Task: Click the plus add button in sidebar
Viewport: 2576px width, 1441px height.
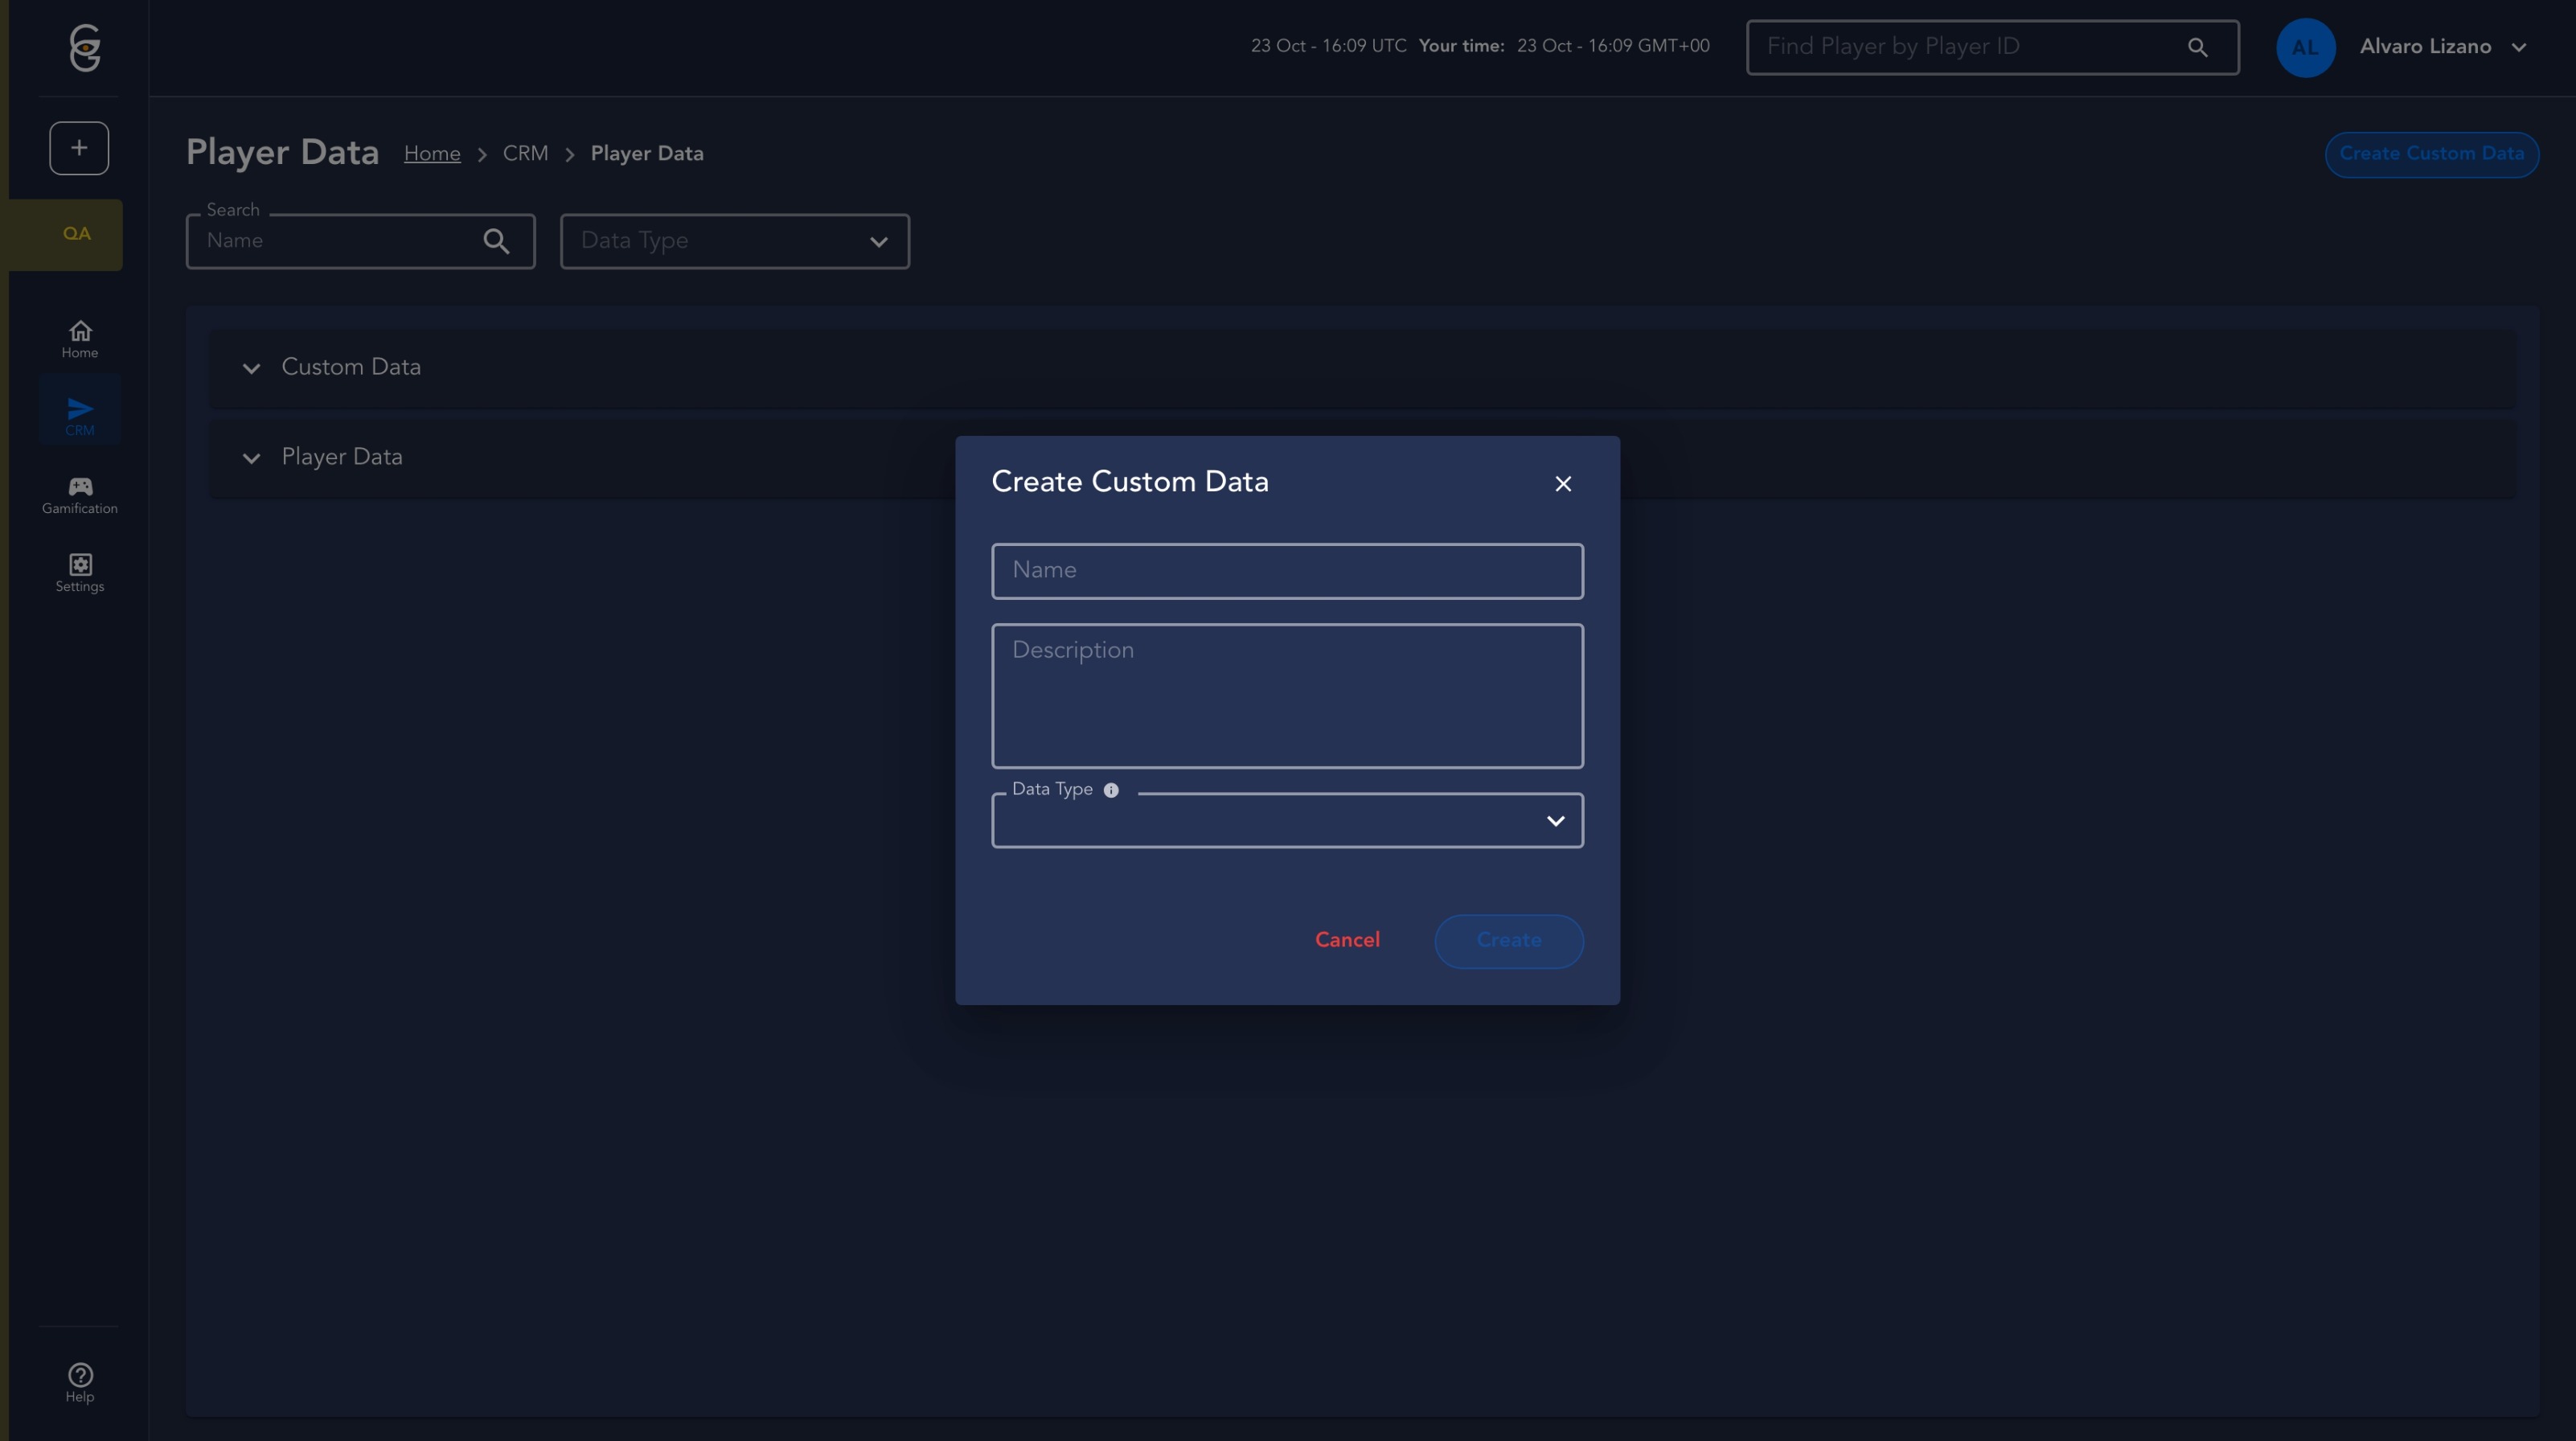Action: click(x=79, y=148)
